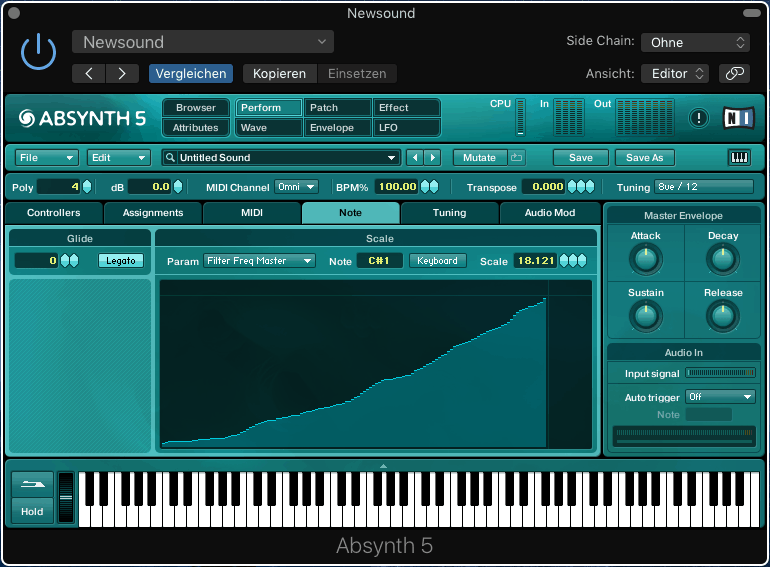Click the plugin power bypass icon
This screenshot has height=567, width=770.
click(38, 52)
